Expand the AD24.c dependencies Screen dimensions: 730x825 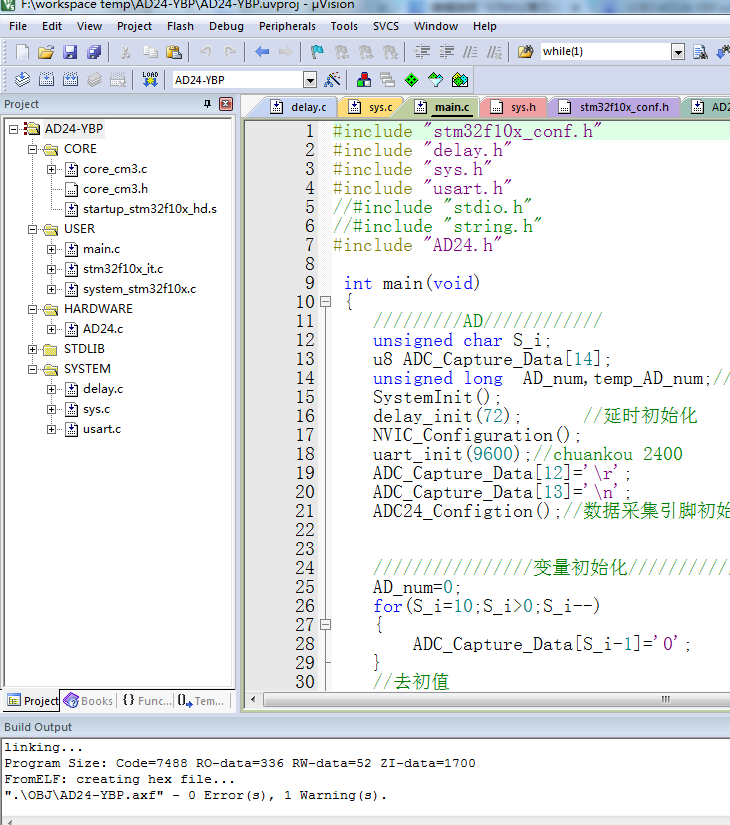pyautogui.click(x=52, y=329)
